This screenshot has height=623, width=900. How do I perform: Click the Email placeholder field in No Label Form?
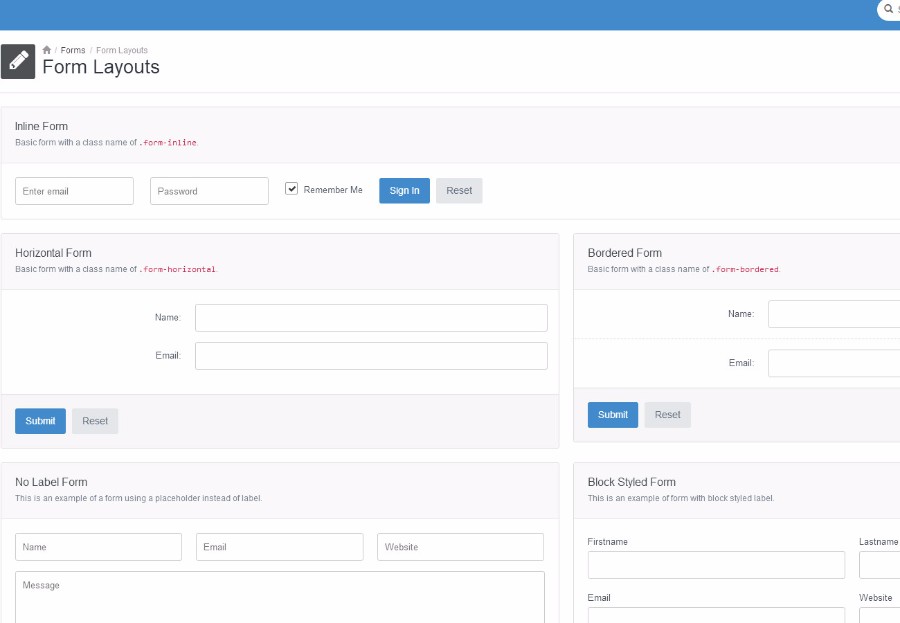279,547
